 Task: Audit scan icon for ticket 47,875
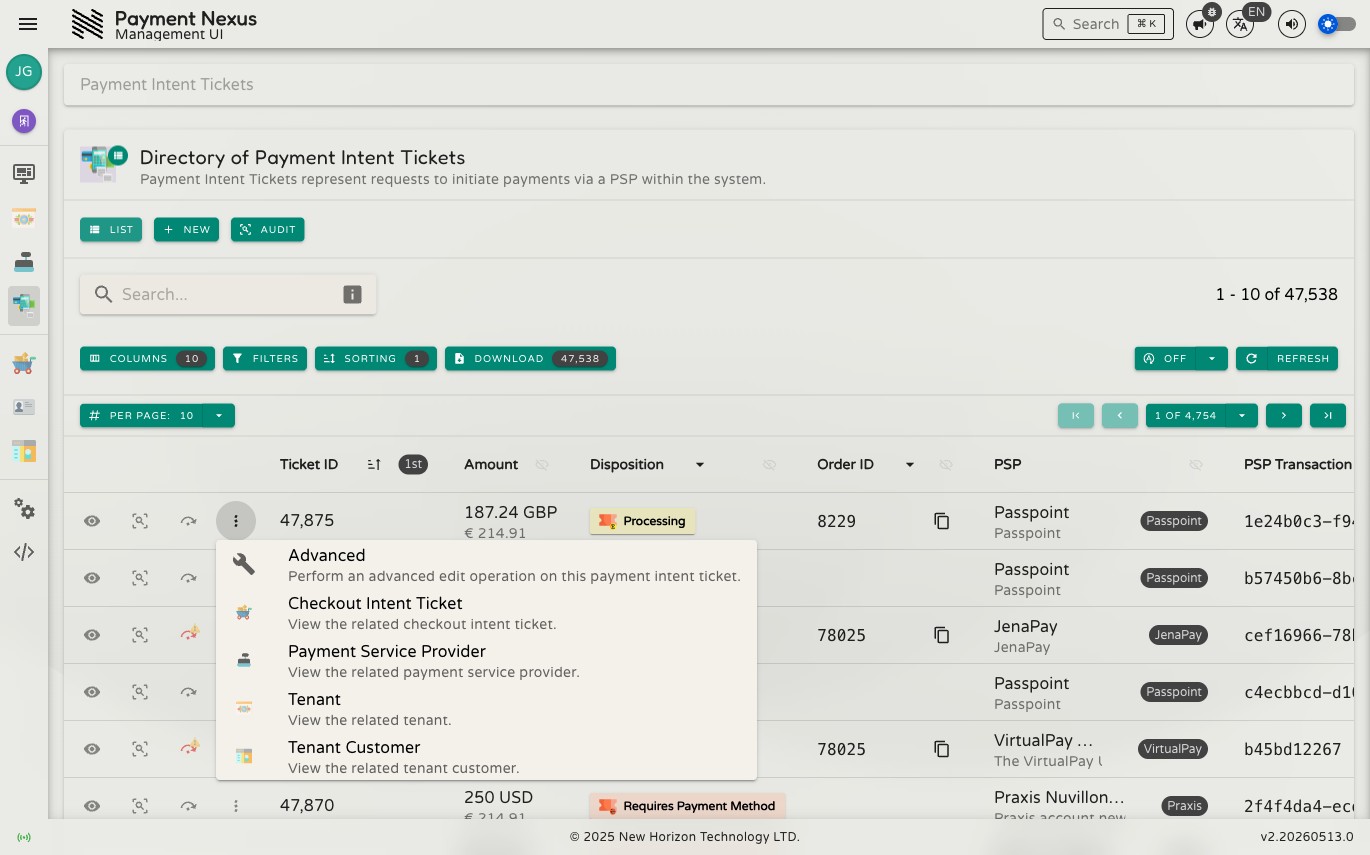pyautogui.click(x=140, y=521)
